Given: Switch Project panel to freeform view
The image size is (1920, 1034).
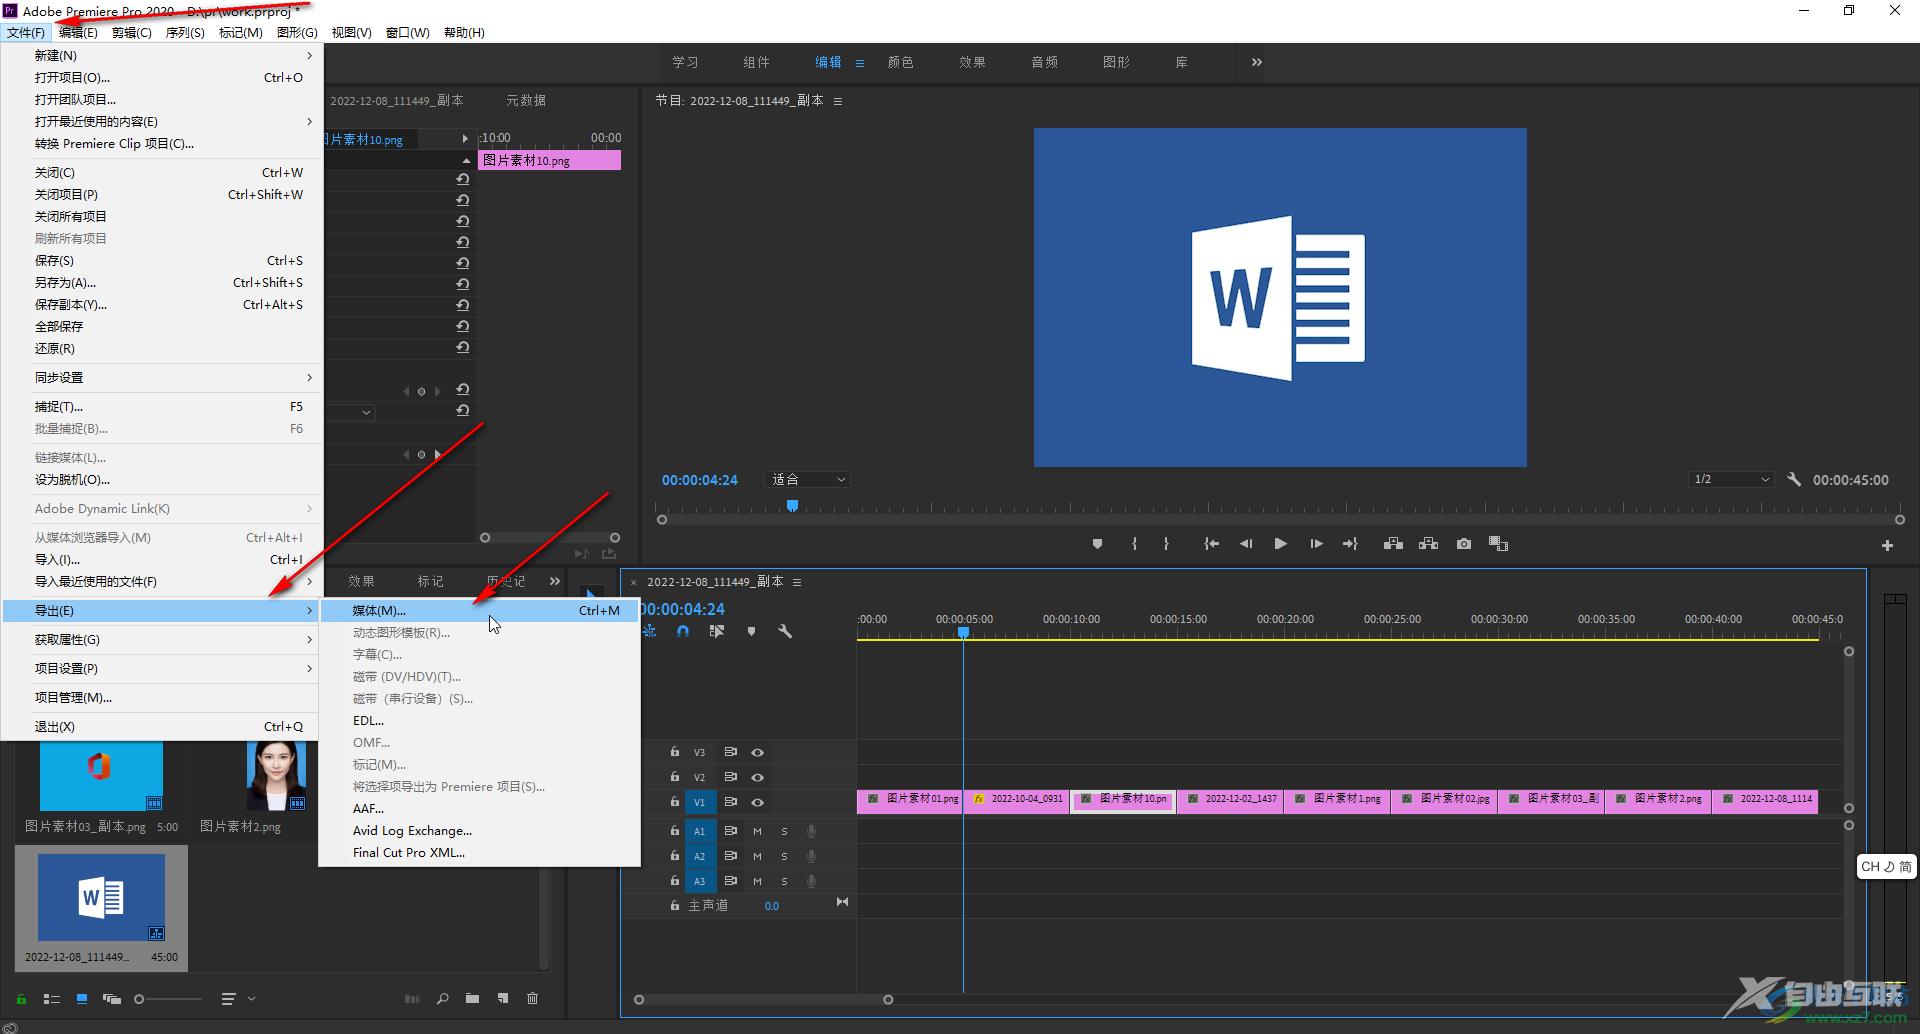Looking at the screenshot, I should pyautogui.click(x=112, y=999).
